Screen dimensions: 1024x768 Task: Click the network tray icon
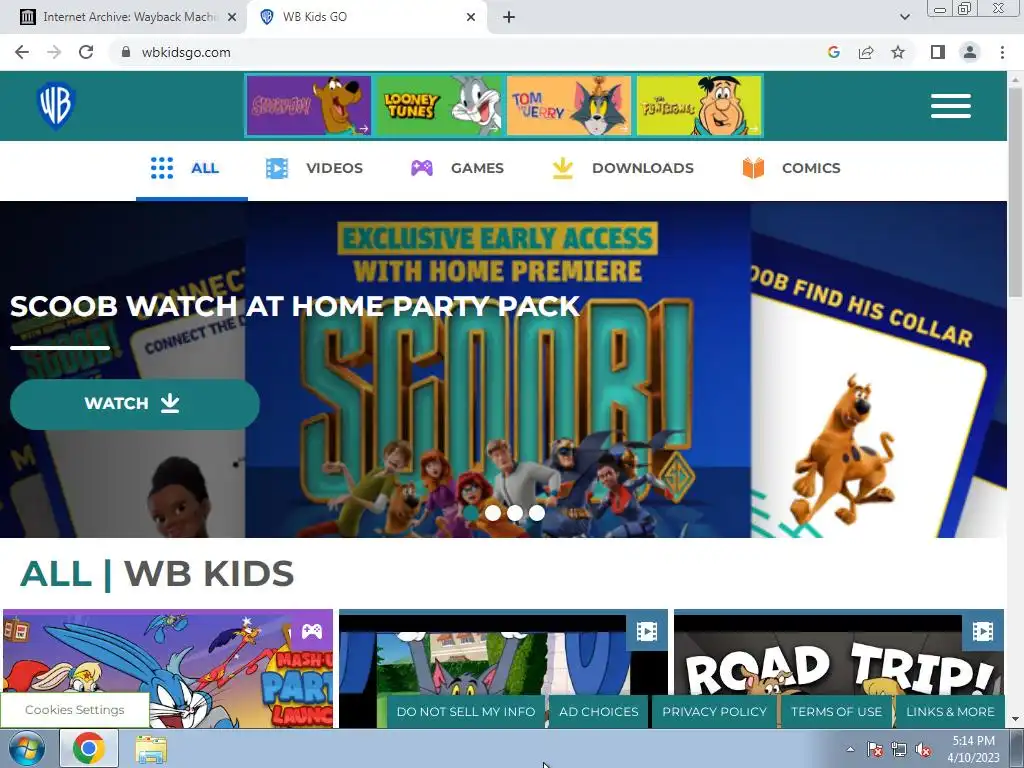point(899,750)
